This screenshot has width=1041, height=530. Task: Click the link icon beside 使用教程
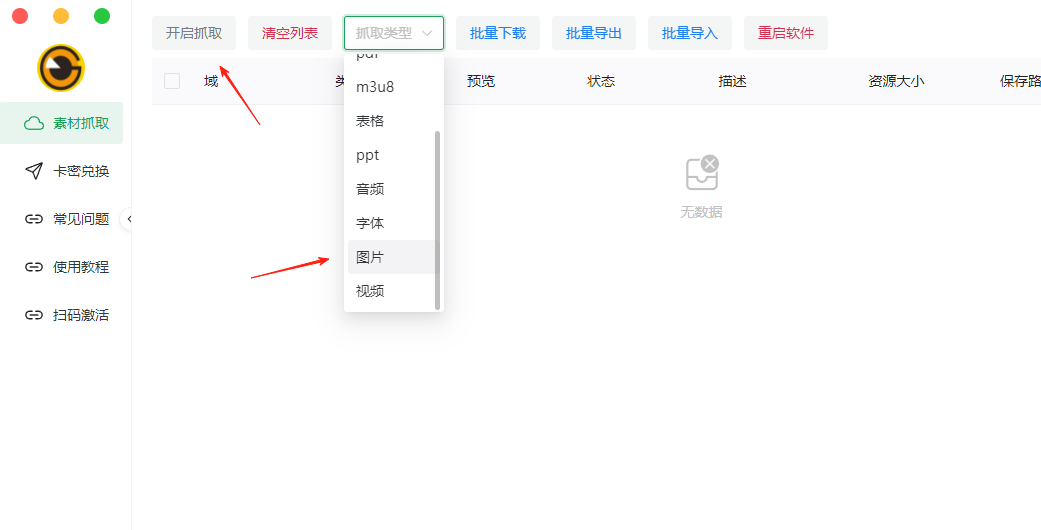click(x=34, y=267)
